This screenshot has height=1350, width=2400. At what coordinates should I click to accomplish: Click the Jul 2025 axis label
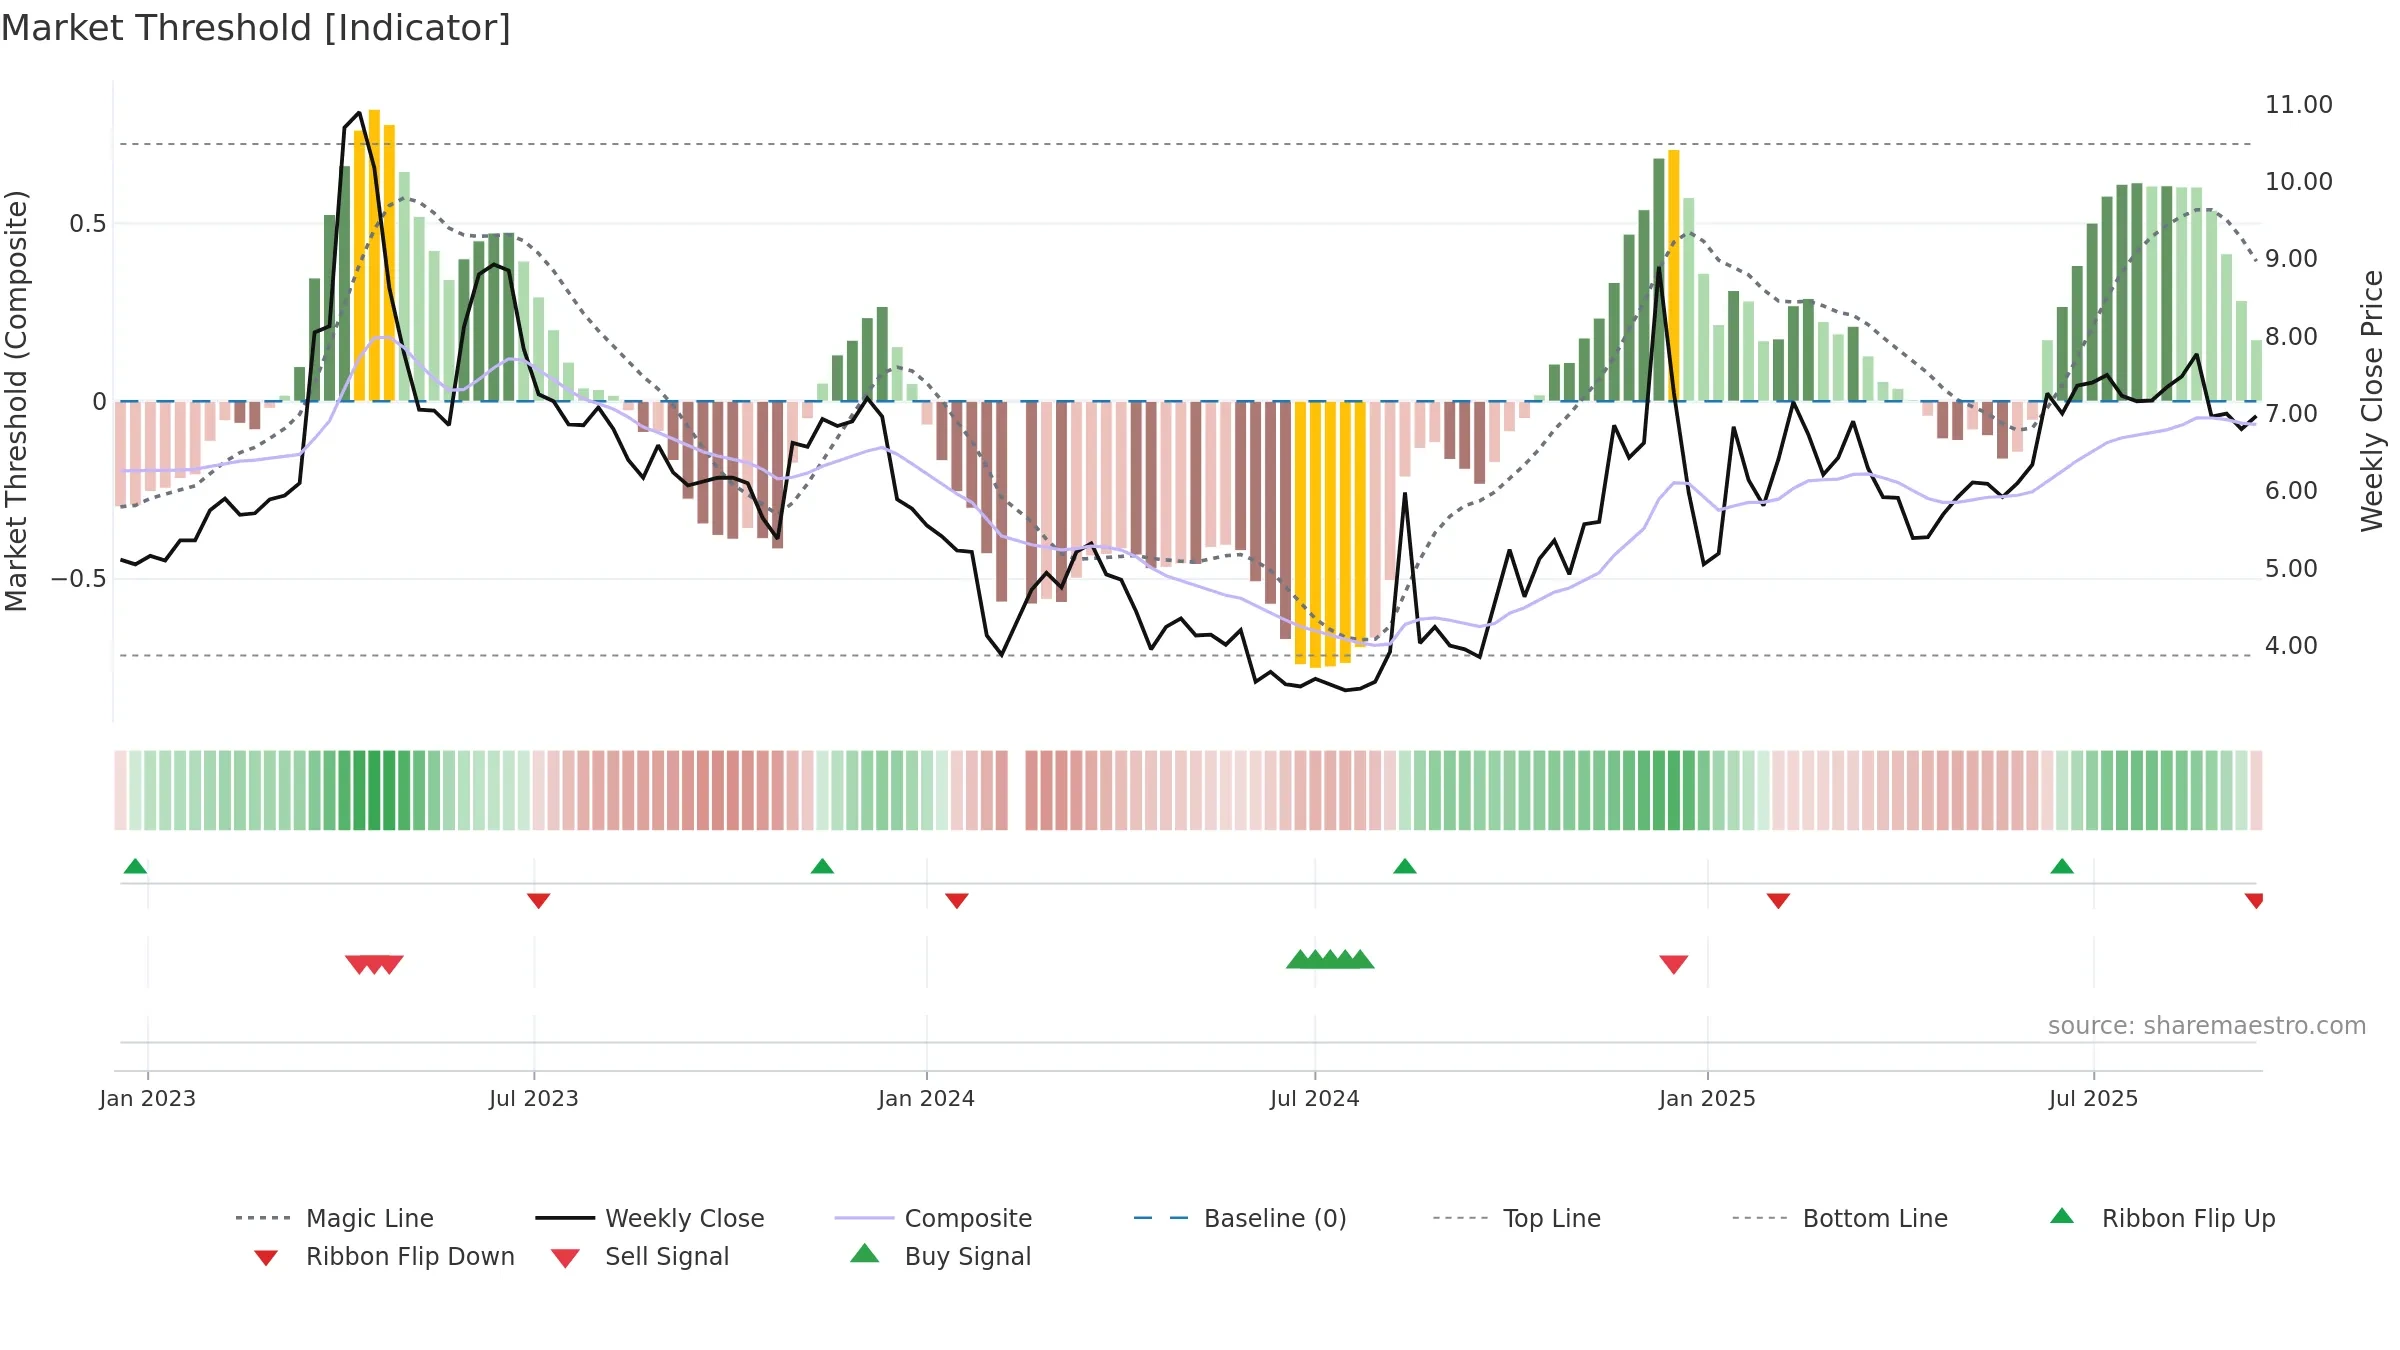2094,1098
